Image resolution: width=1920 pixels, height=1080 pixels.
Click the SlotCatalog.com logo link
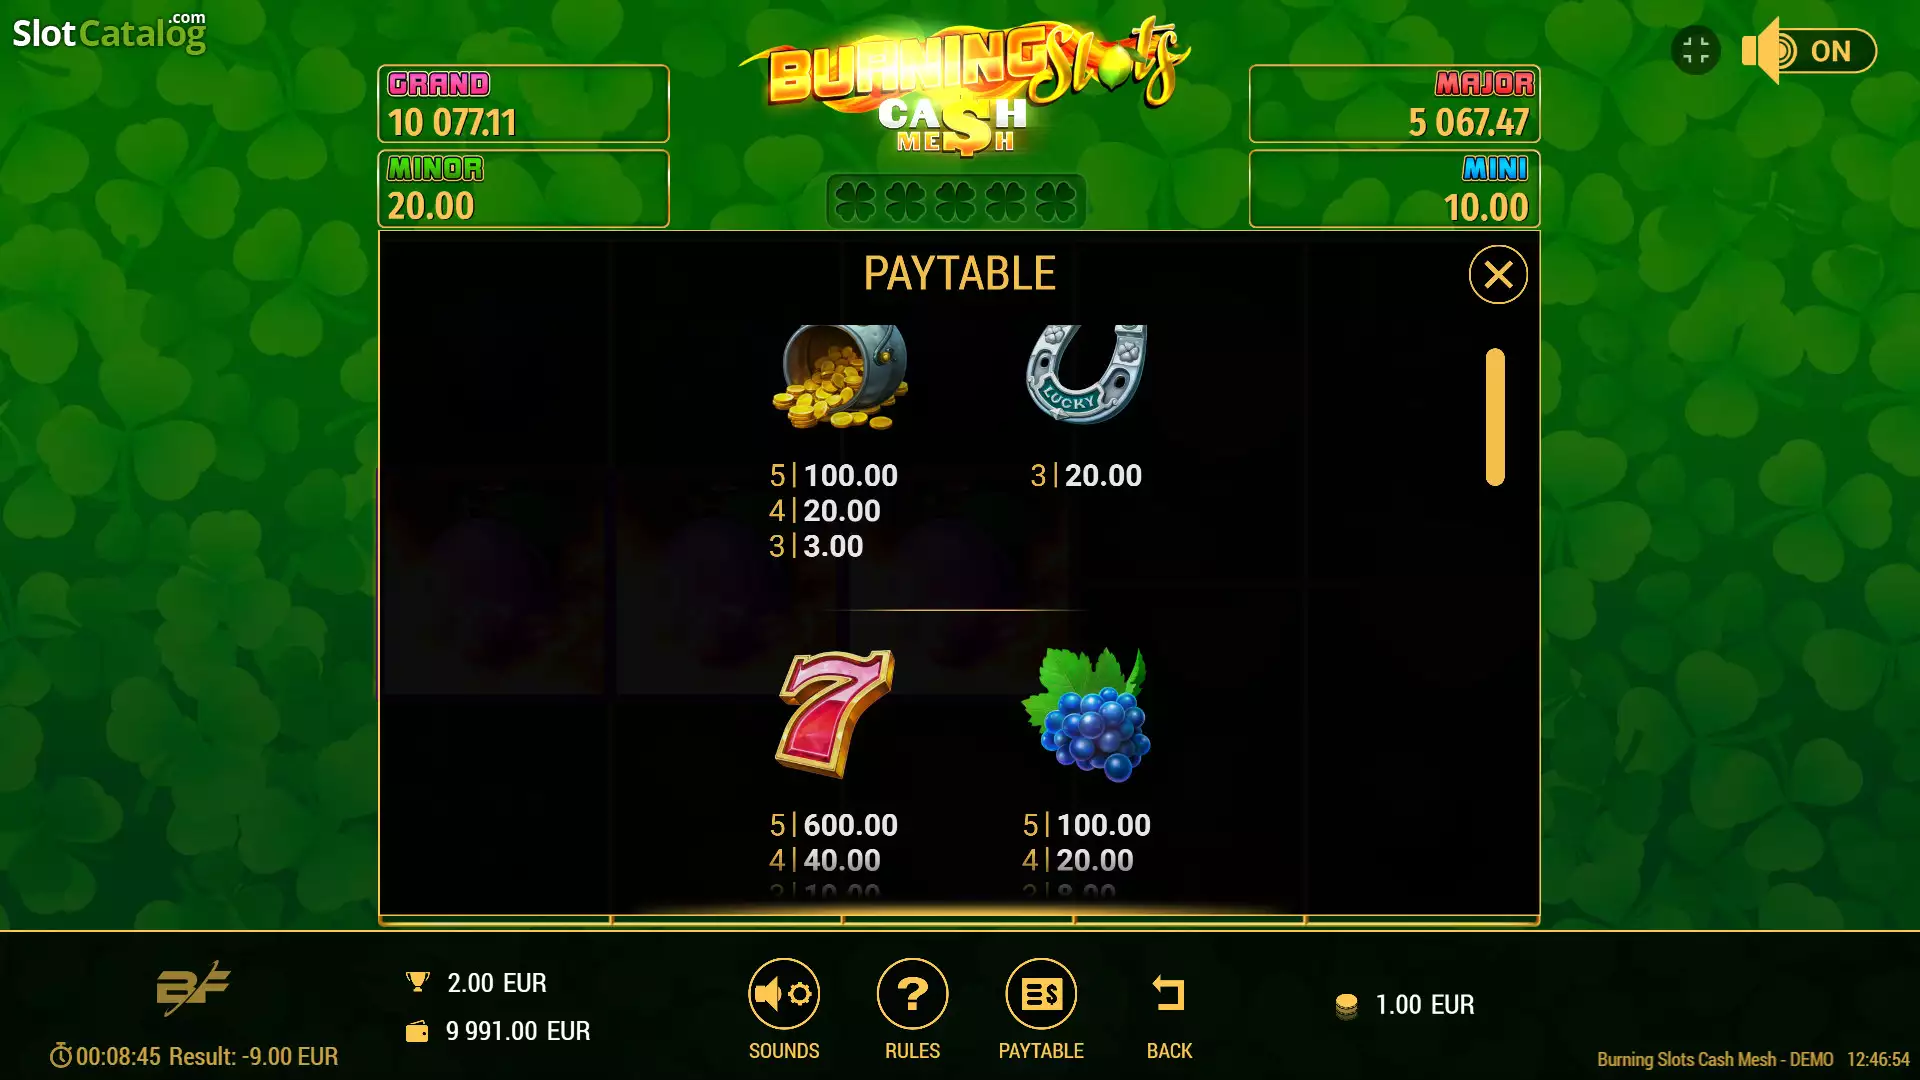point(109,33)
